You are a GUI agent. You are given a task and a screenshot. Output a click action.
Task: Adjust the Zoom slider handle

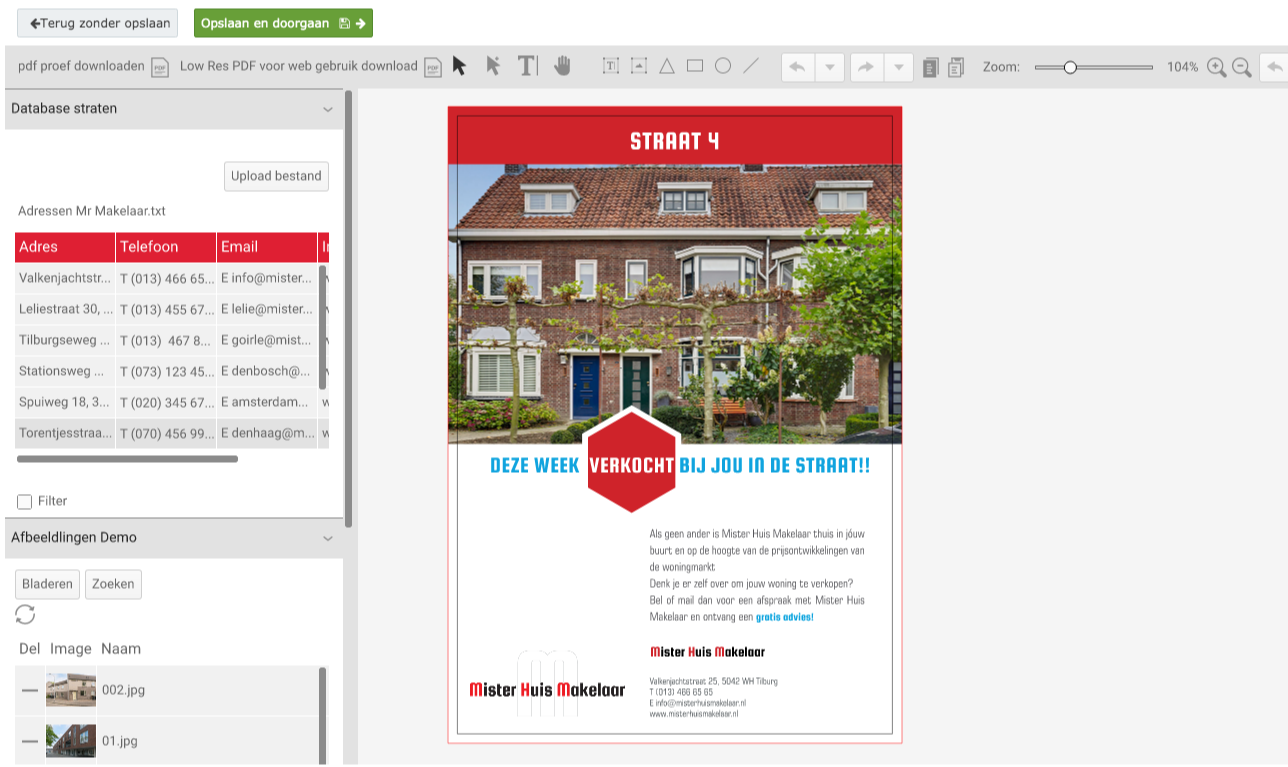(1070, 67)
